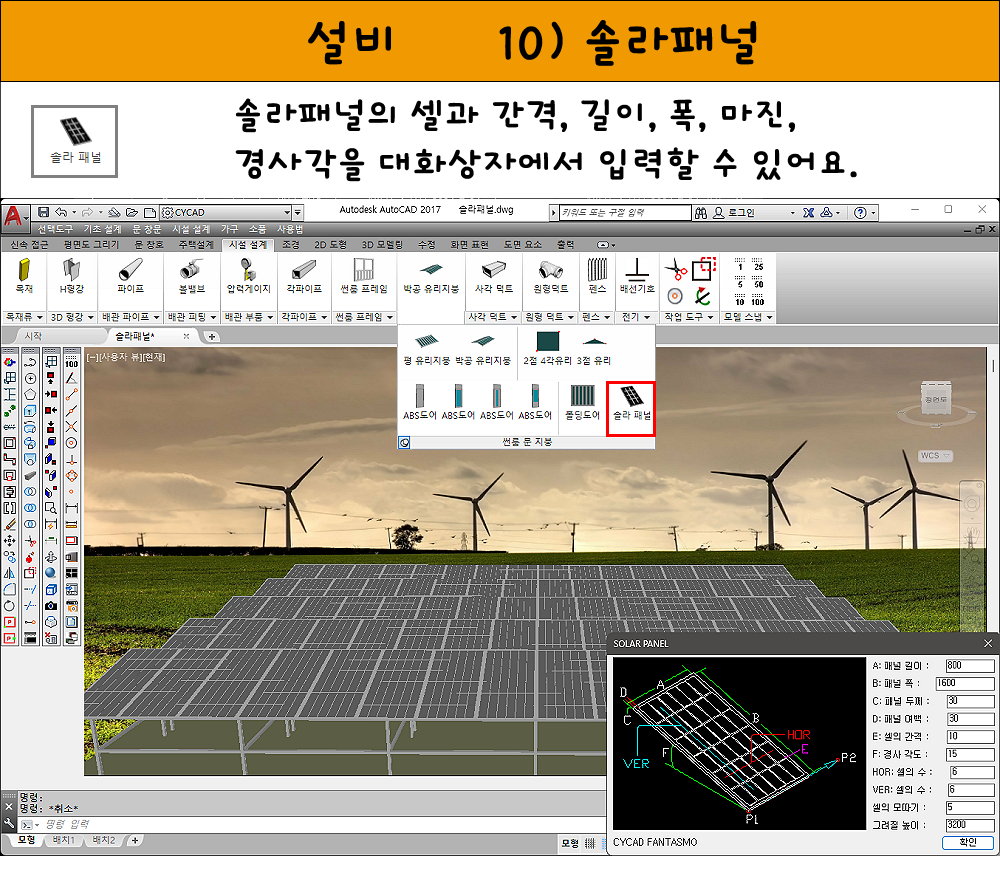Click the 로그인 sign-in button
The height and width of the screenshot is (882, 1000).
[x=735, y=213]
